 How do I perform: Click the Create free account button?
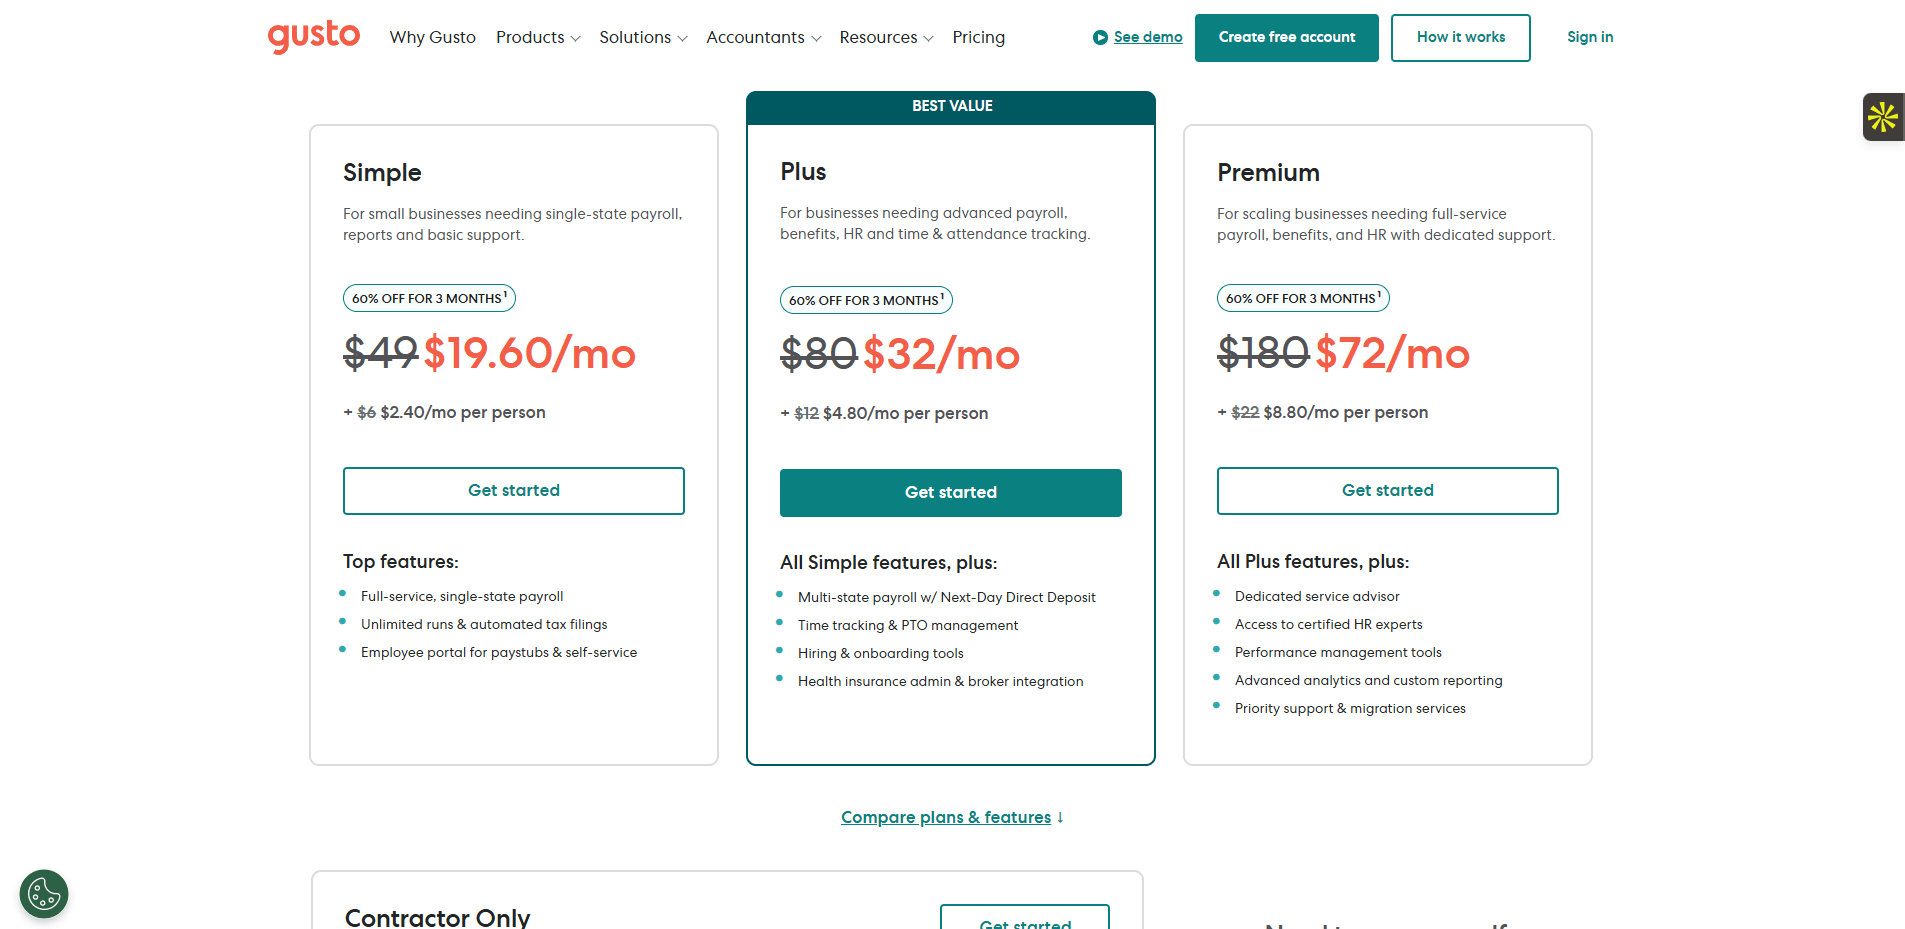click(x=1286, y=37)
